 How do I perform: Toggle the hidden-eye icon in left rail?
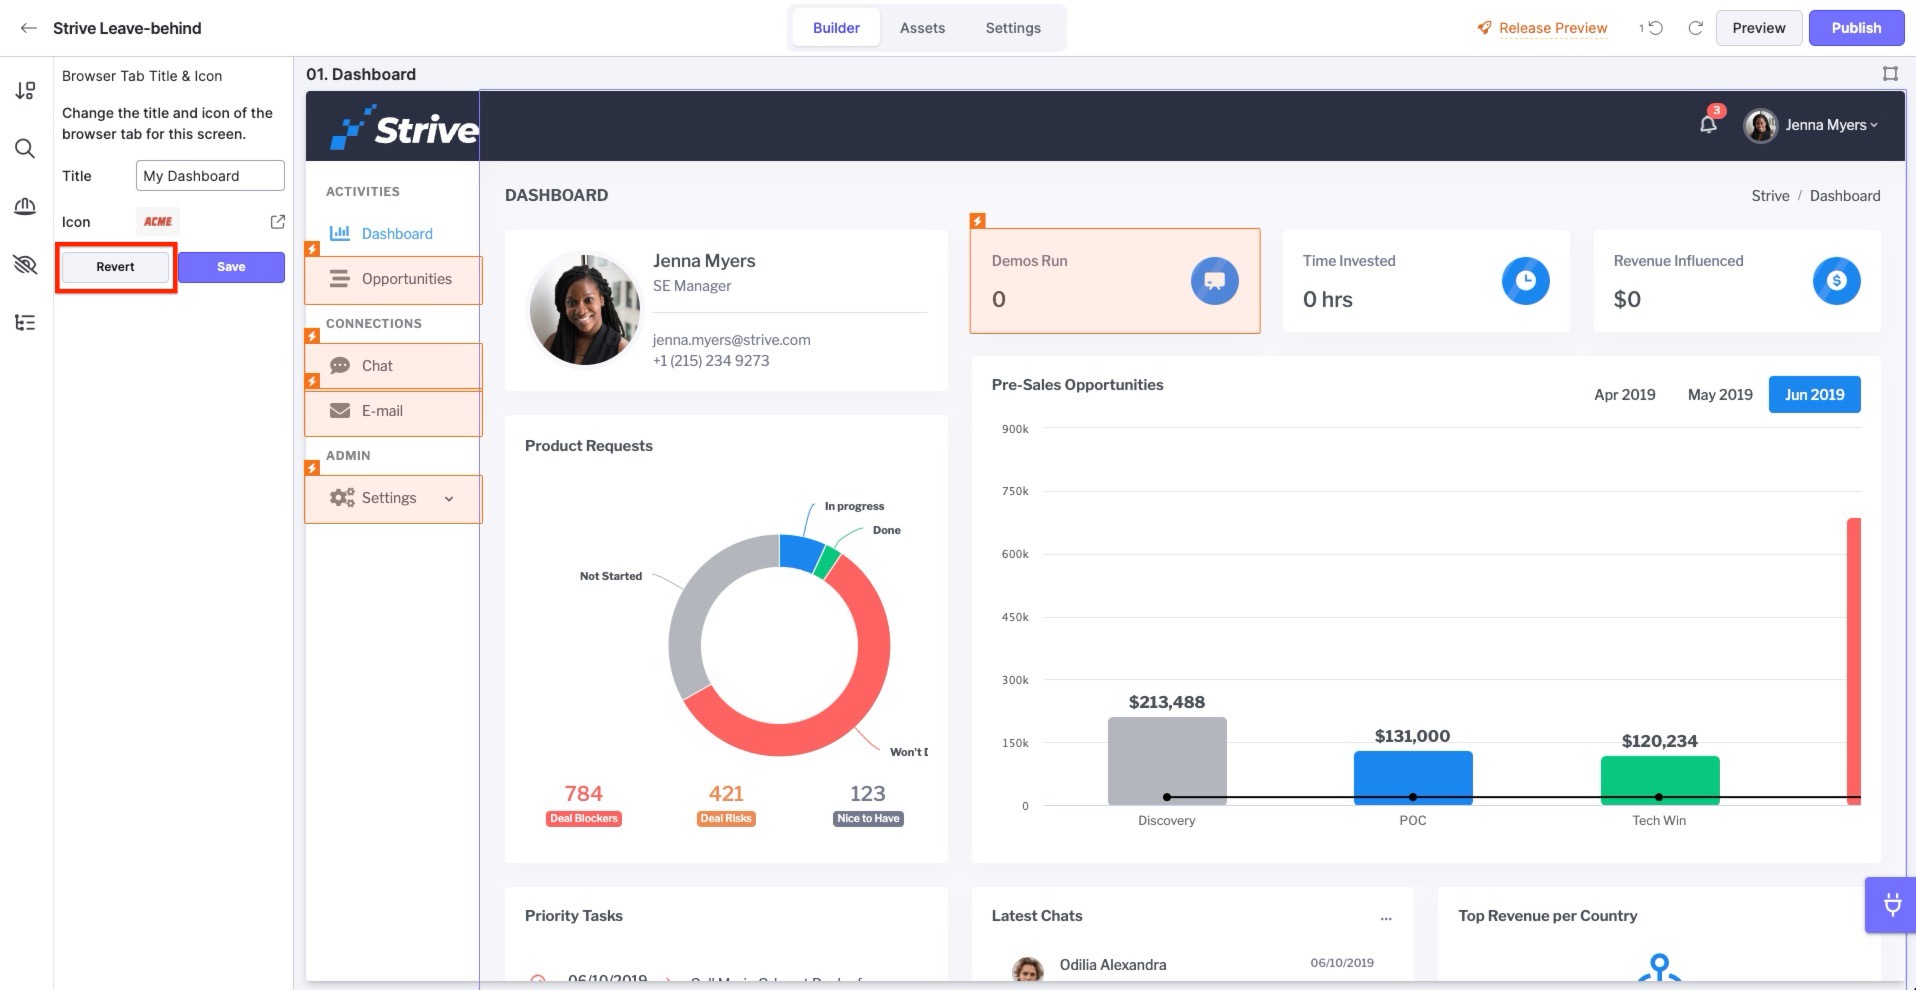(25, 264)
